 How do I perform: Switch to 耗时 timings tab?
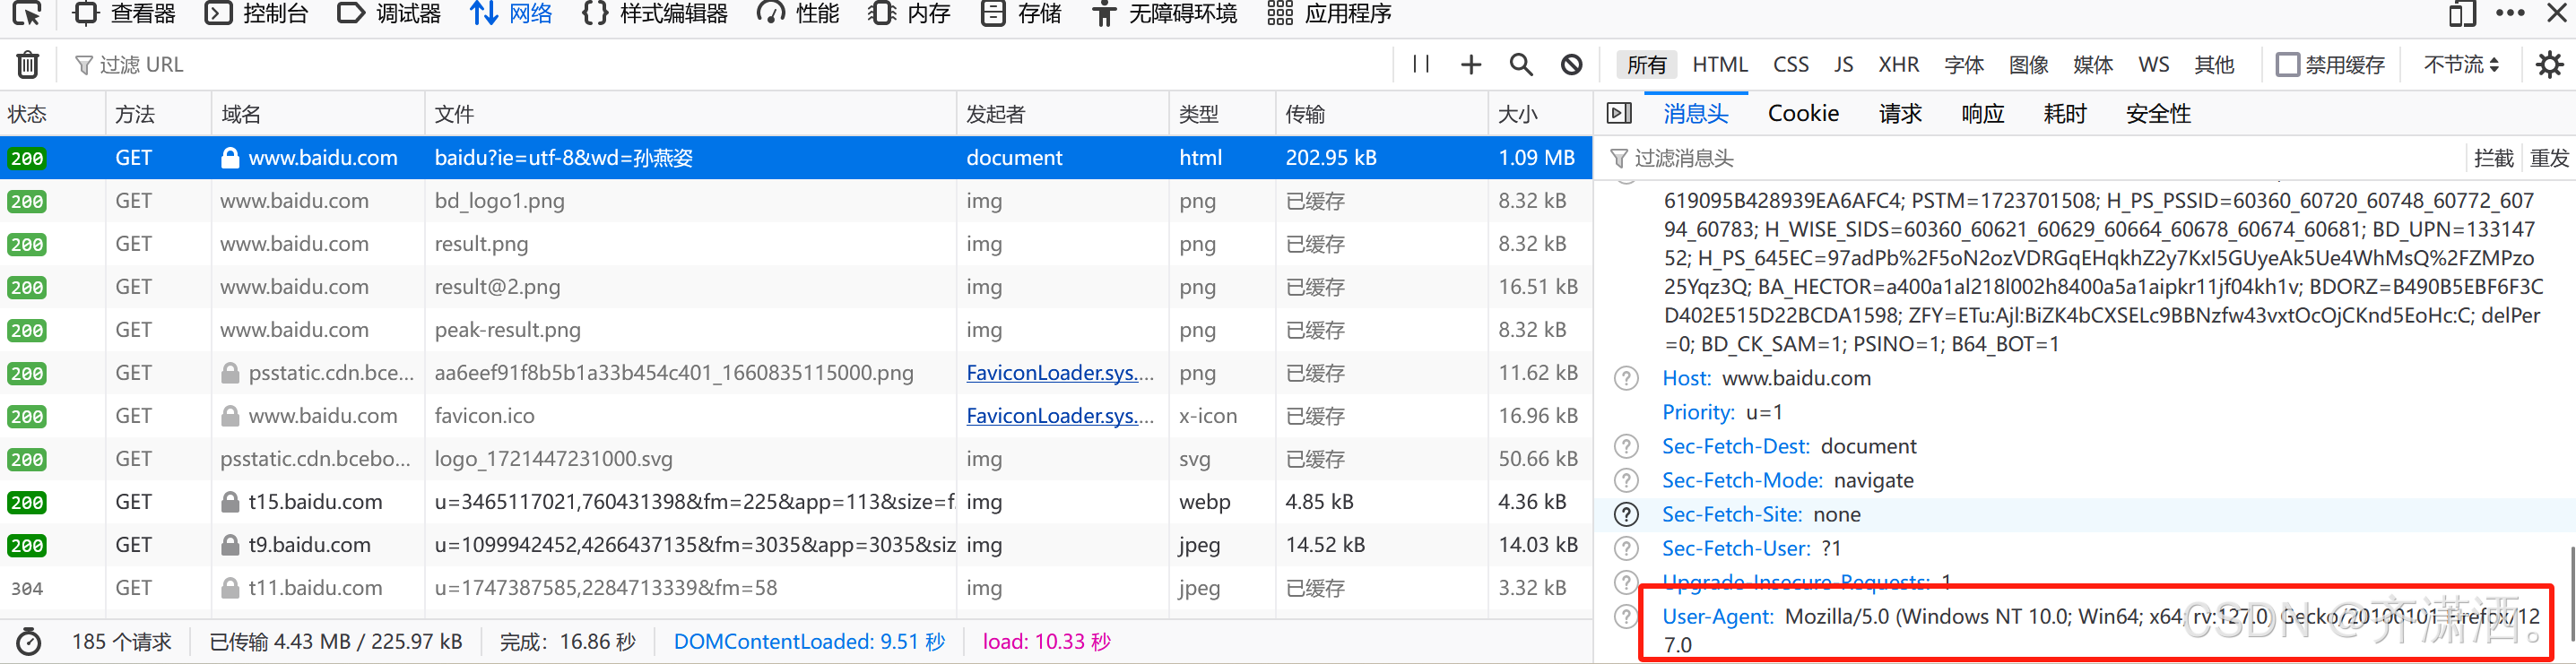2065,114
